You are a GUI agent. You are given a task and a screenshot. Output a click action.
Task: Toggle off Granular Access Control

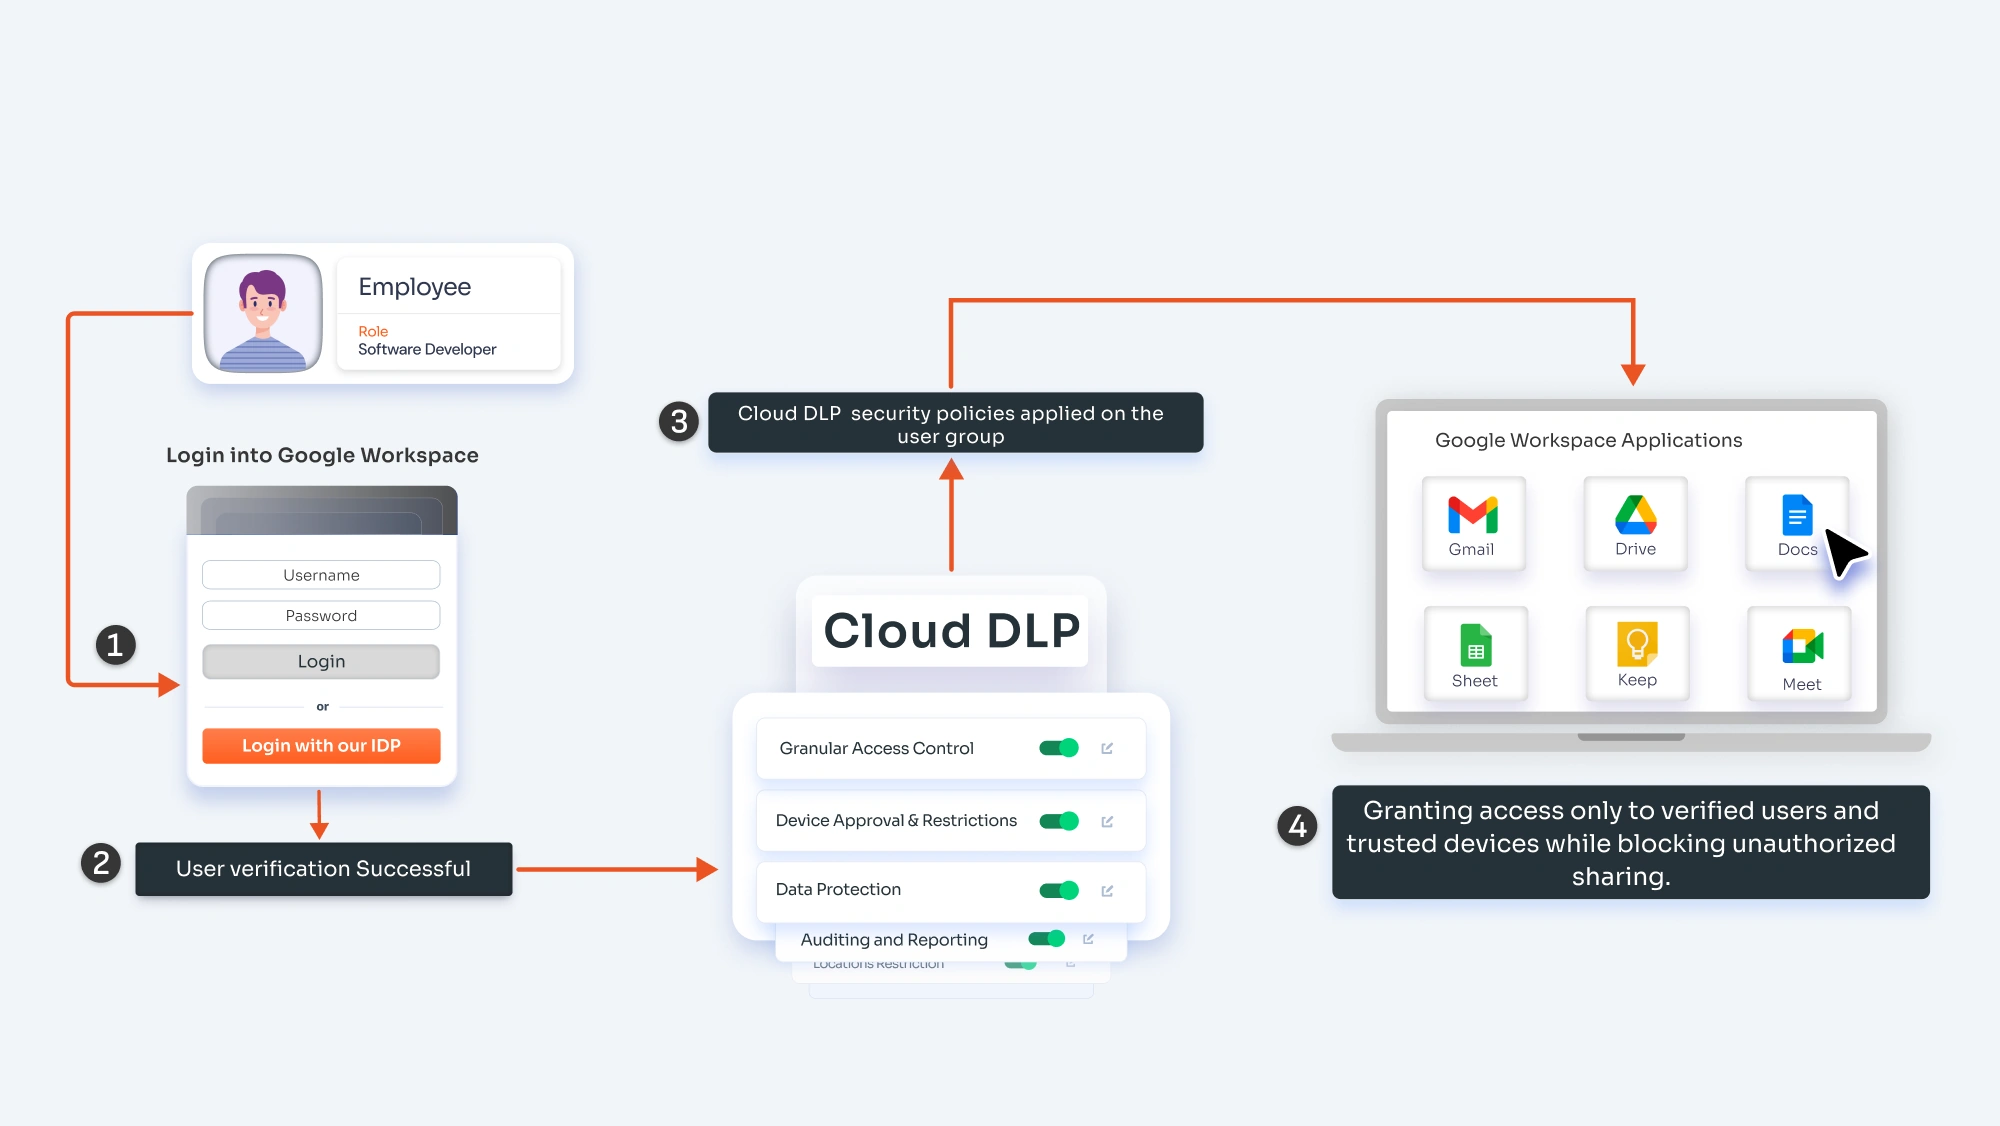click(x=1060, y=747)
